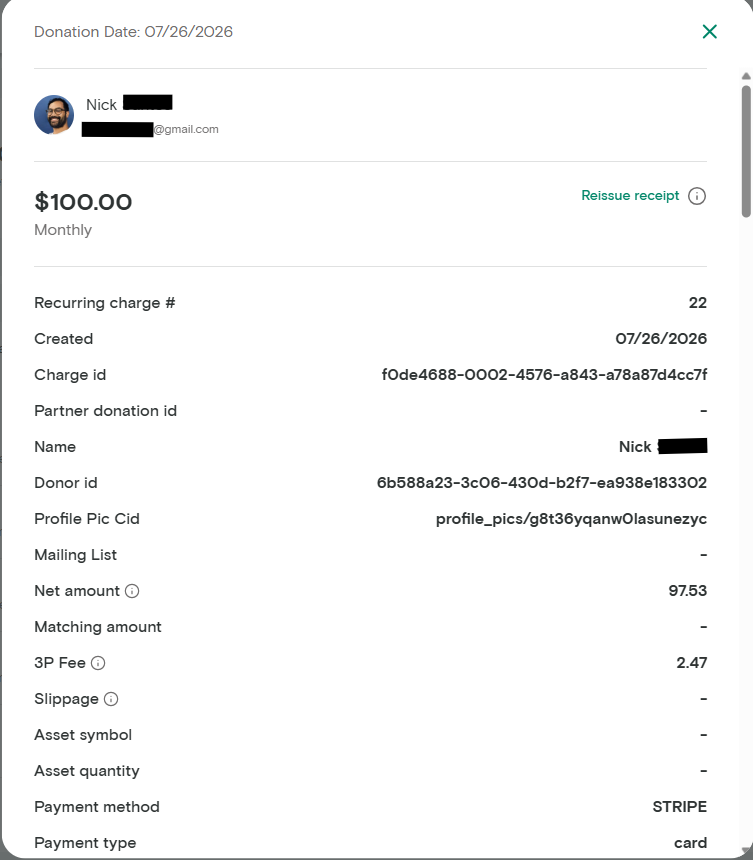
Task: Click the 3P Fee info icon
Action: [98, 663]
